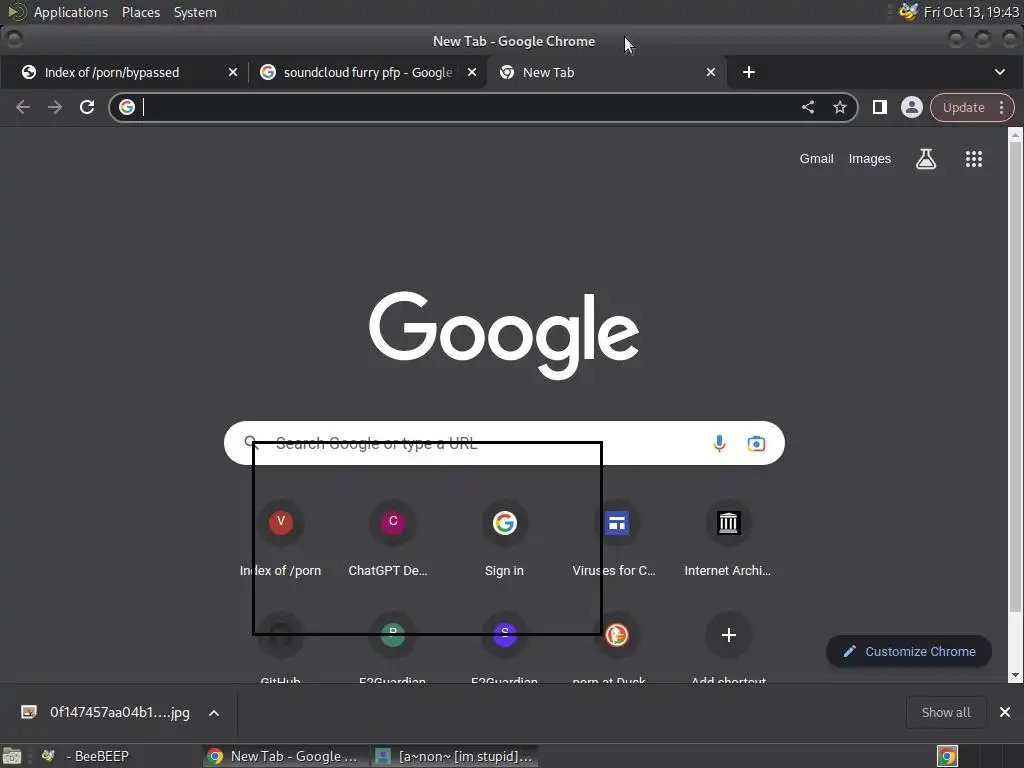This screenshot has height=768, width=1024.
Task: Open a new tab with plus button
Action: click(x=749, y=72)
